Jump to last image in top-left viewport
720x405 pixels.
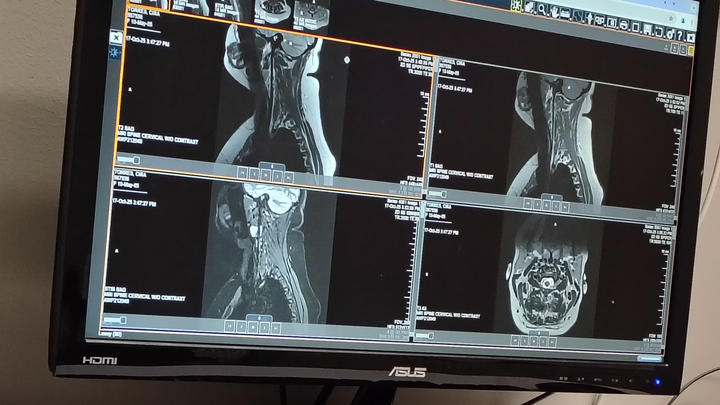(x=289, y=178)
